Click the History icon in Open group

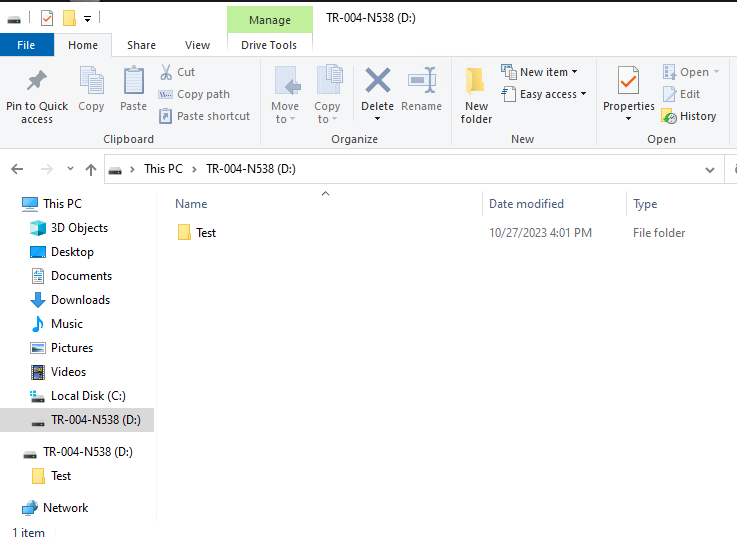[668, 116]
